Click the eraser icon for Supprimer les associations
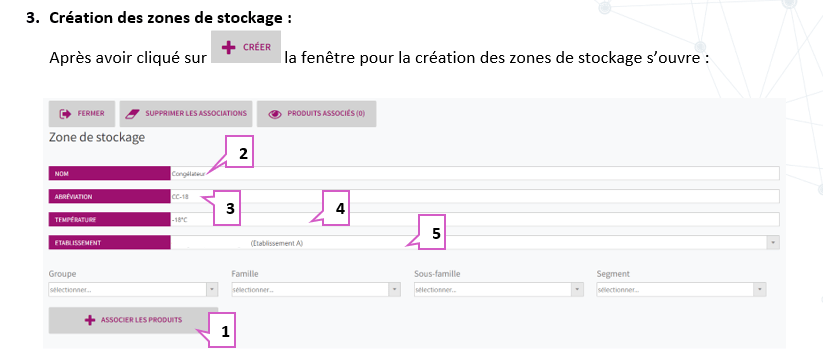This screenshot has width=823, height=360. pos(131,114)
